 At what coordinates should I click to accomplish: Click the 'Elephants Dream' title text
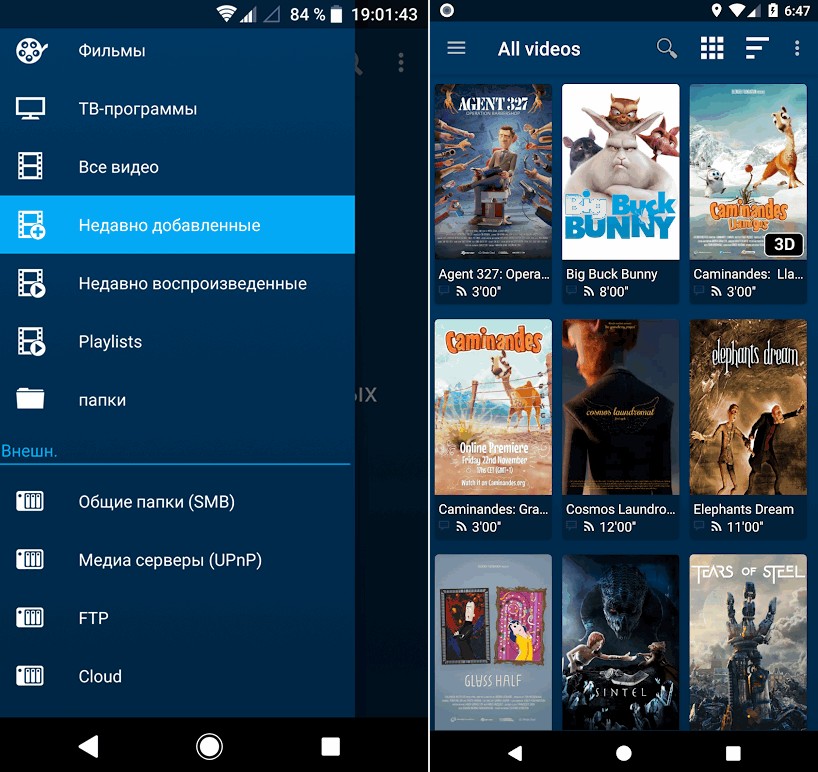pos(743,509)
